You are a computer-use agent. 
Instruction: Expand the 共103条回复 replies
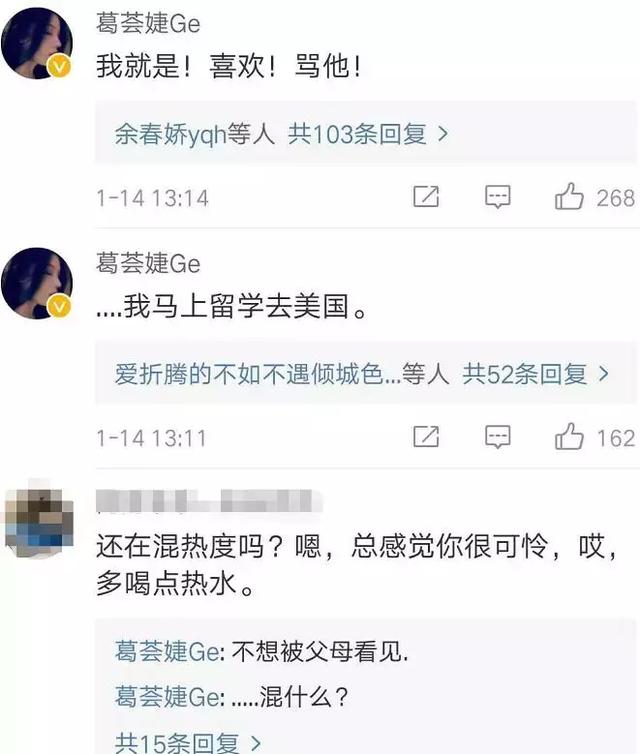[367, 134]
